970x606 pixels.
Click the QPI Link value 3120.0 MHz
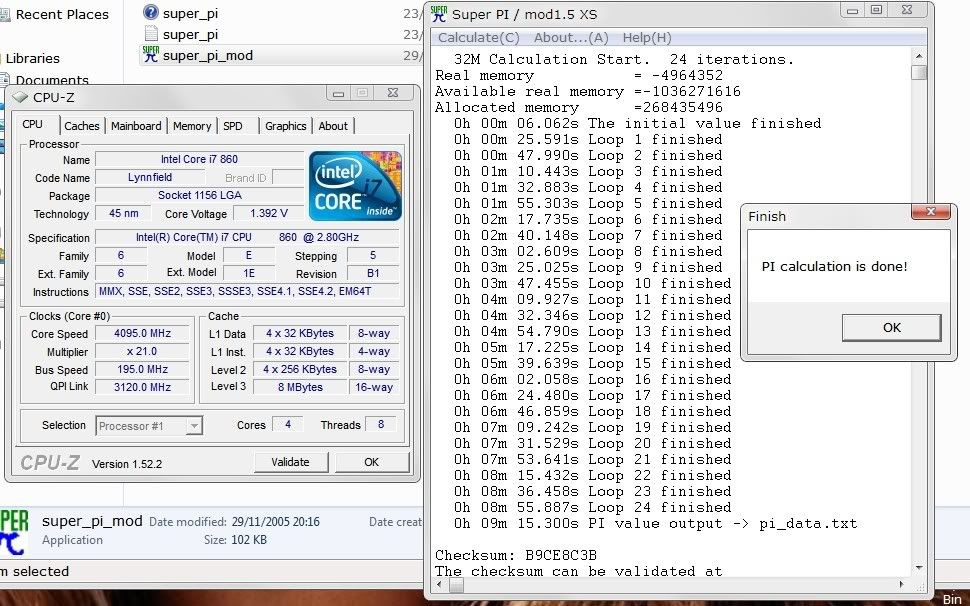tap(142, 387)
